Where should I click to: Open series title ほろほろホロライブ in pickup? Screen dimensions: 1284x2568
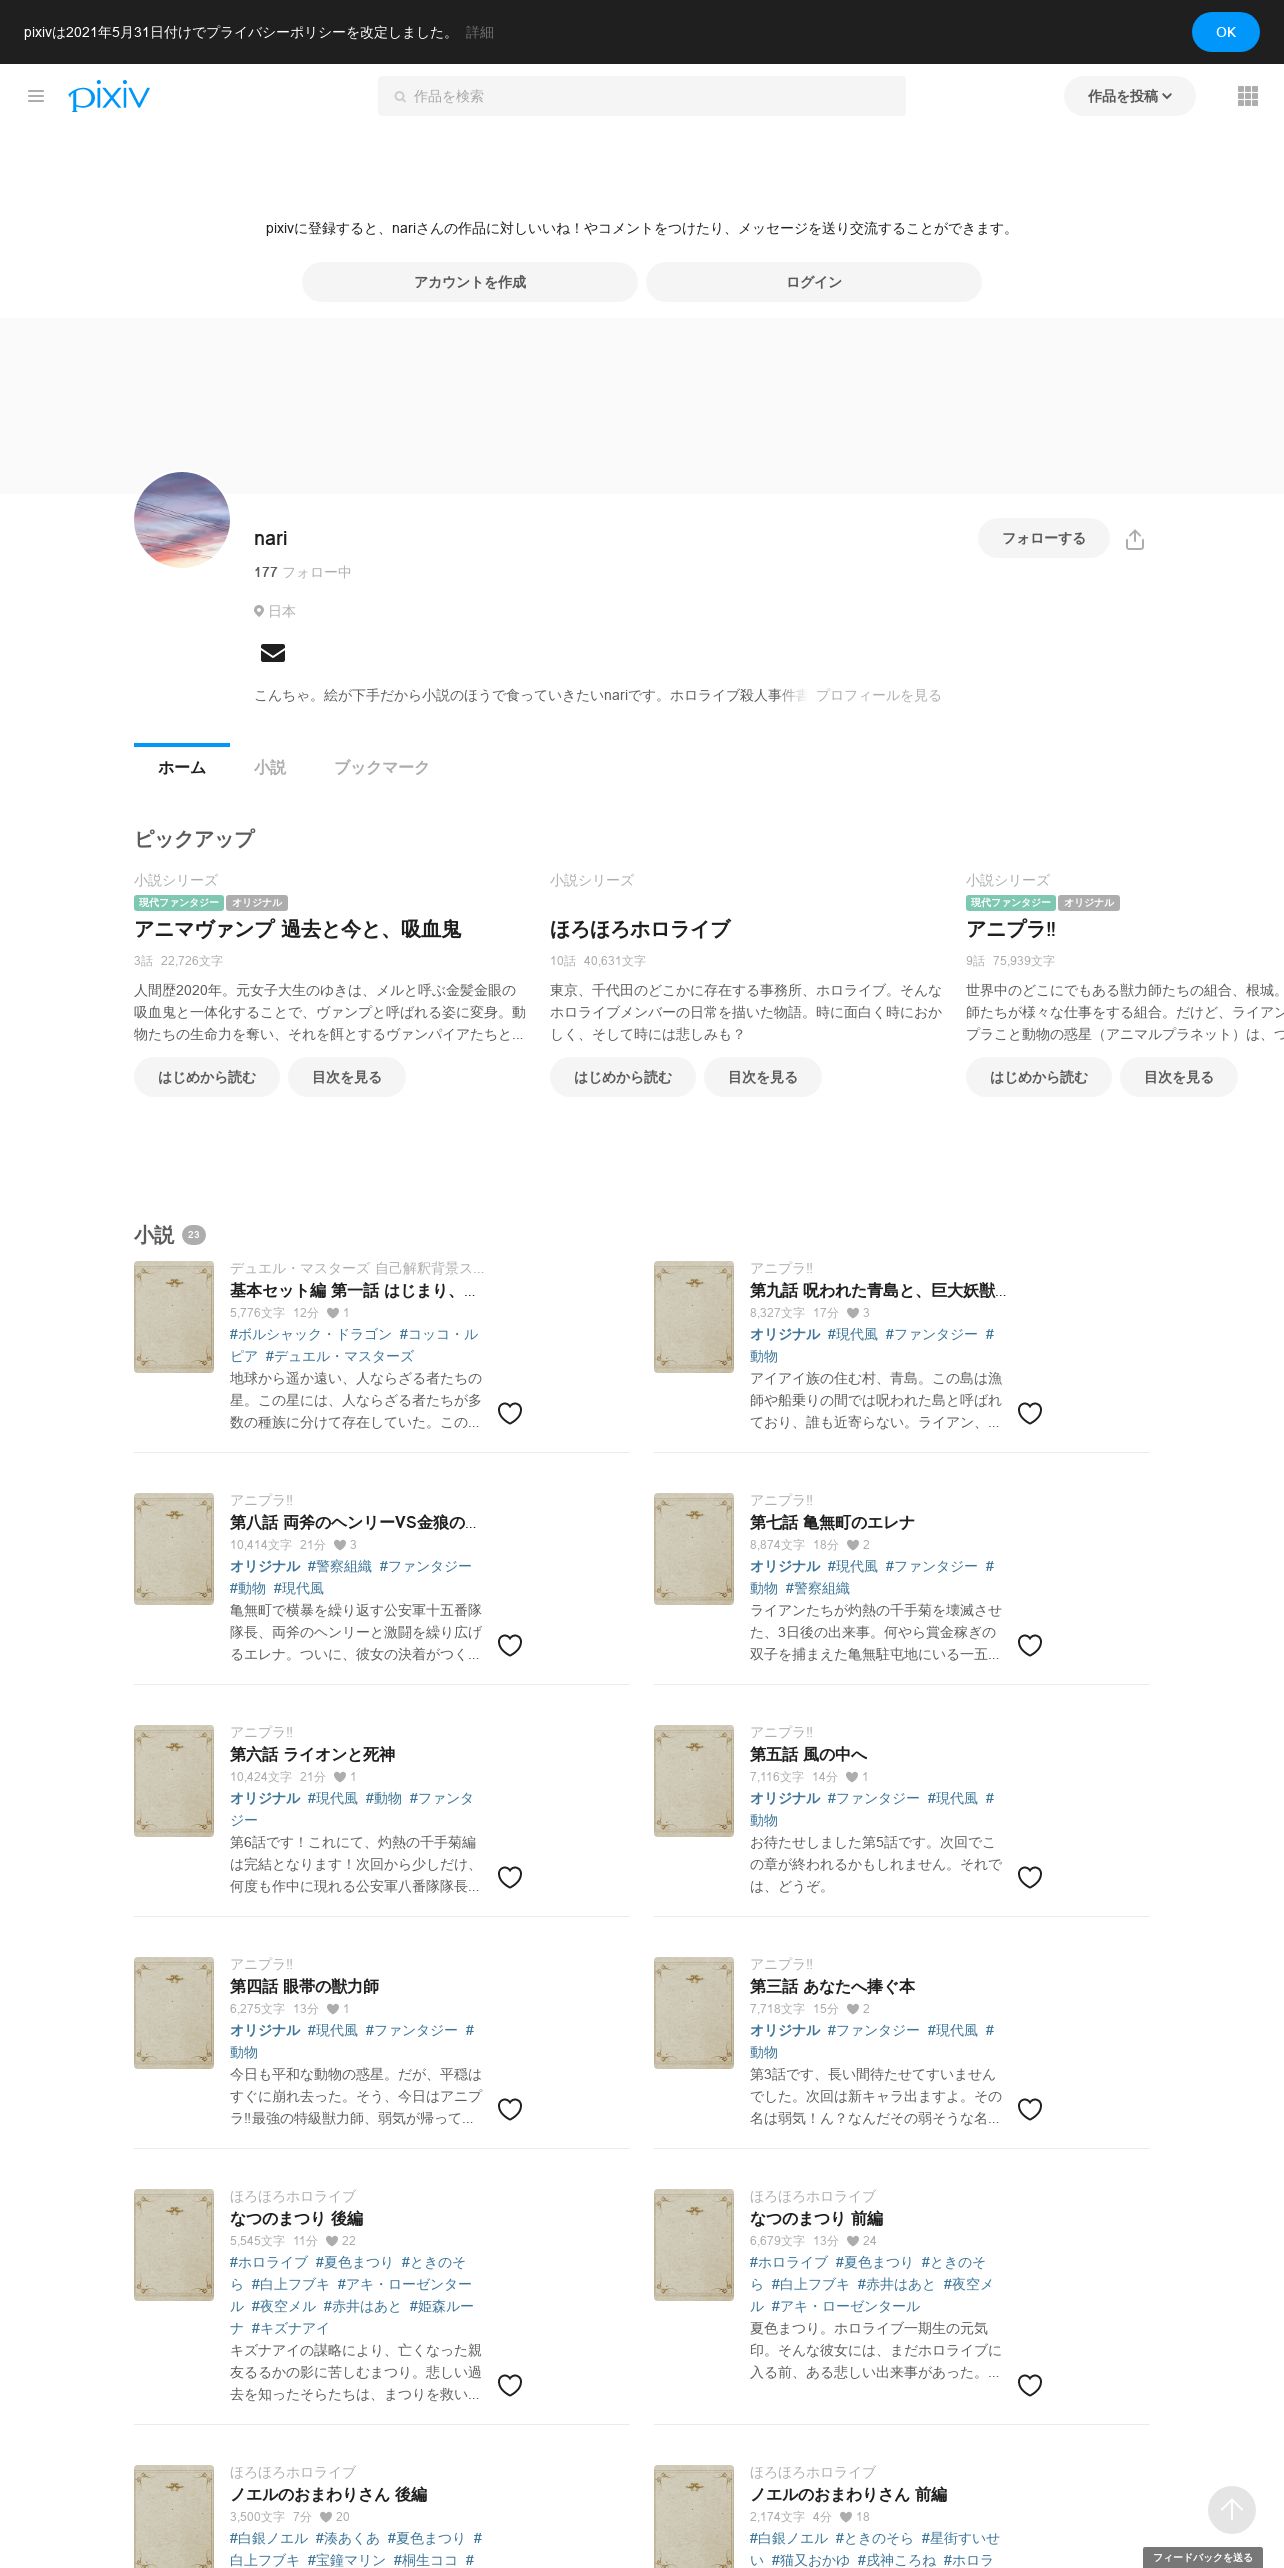pyautogui.click(x=640, y=929)
